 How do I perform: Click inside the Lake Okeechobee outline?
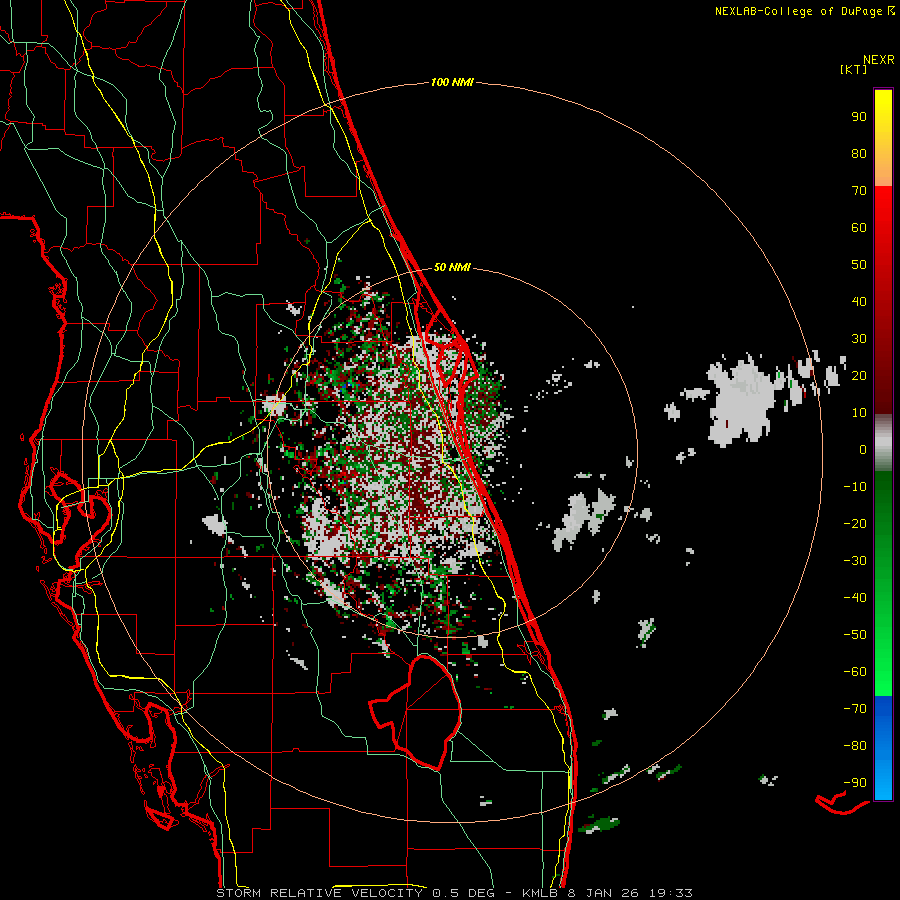428,712
